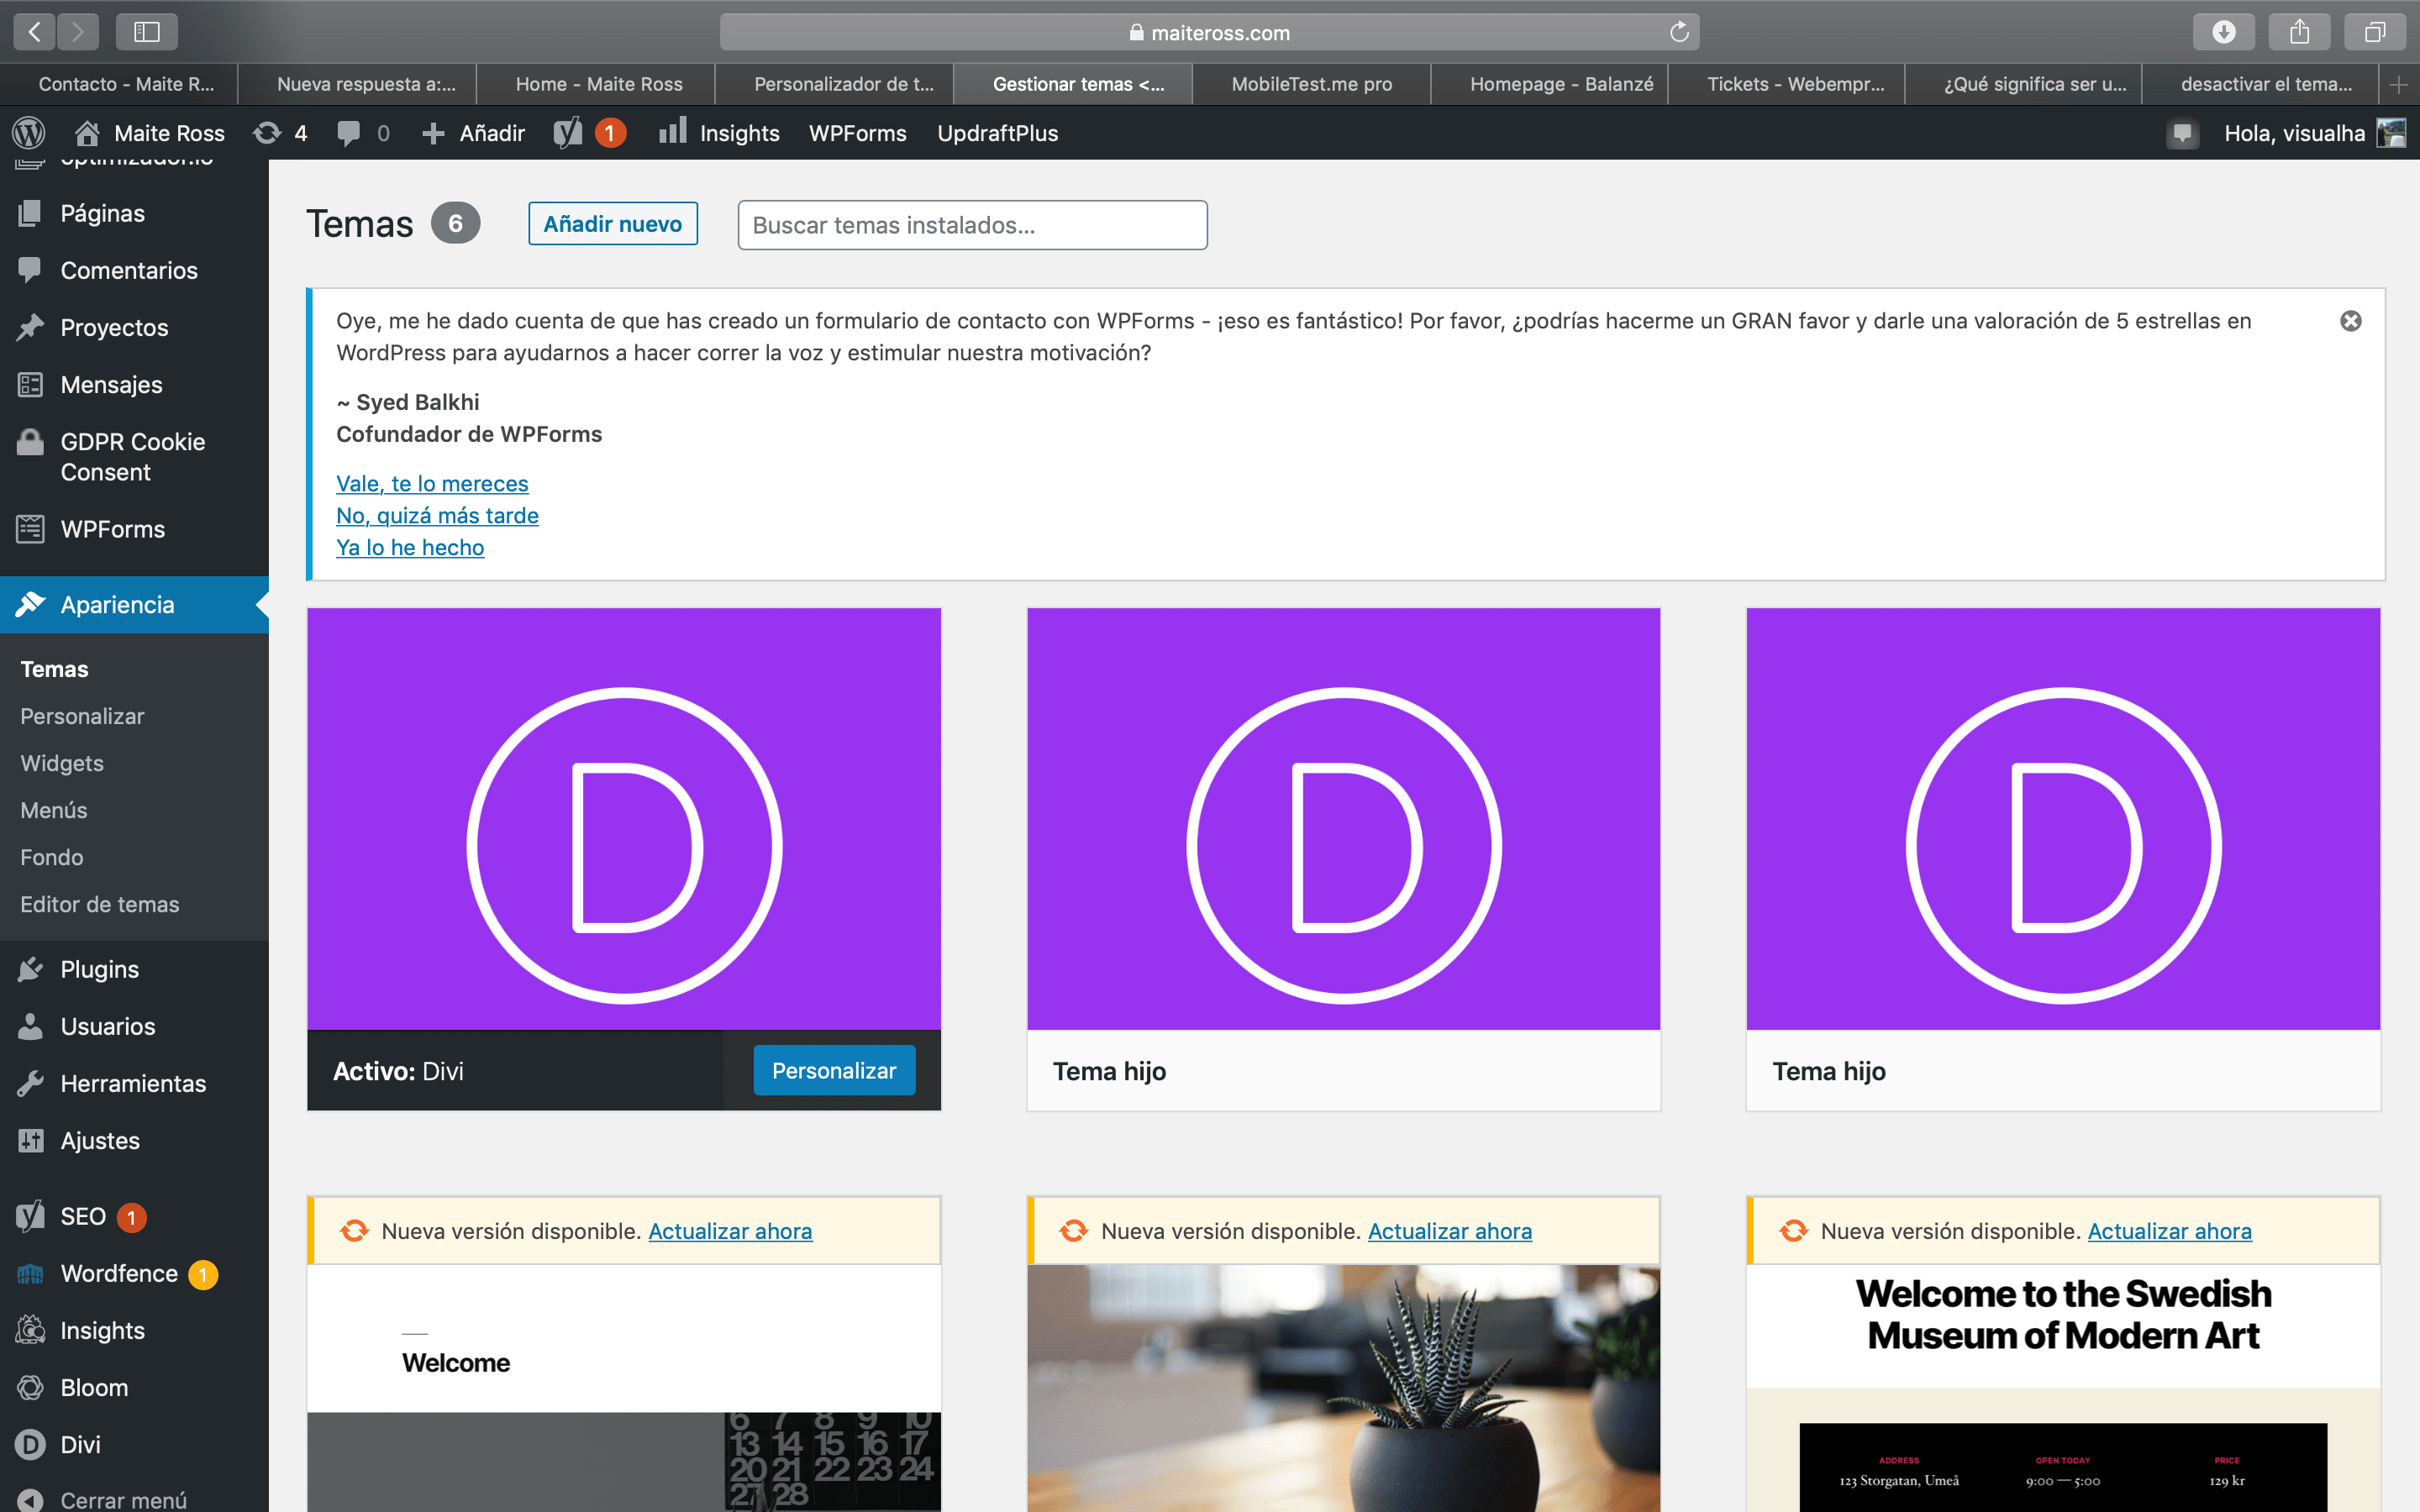Click the Divi D icon in sidebar
The width and height of the screenshot is (2420, 1512).
click(30, 1445)
